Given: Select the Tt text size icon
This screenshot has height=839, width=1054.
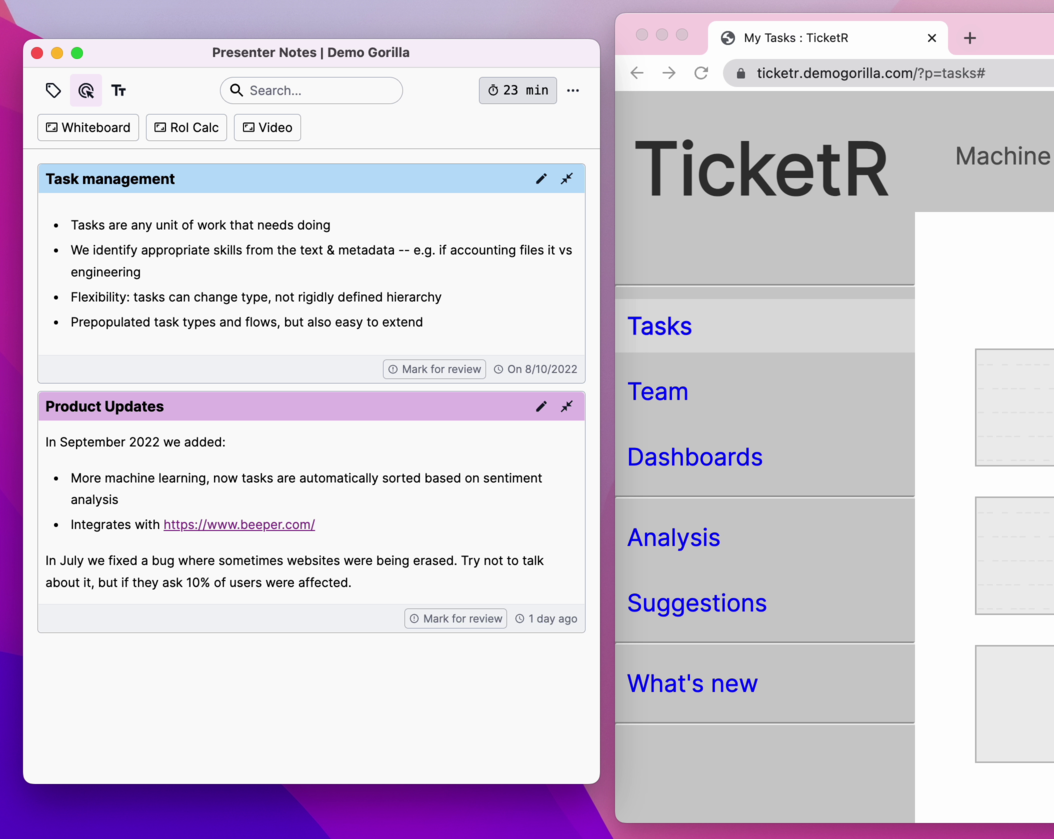Looking at the screenshot, I should (118, 90).
